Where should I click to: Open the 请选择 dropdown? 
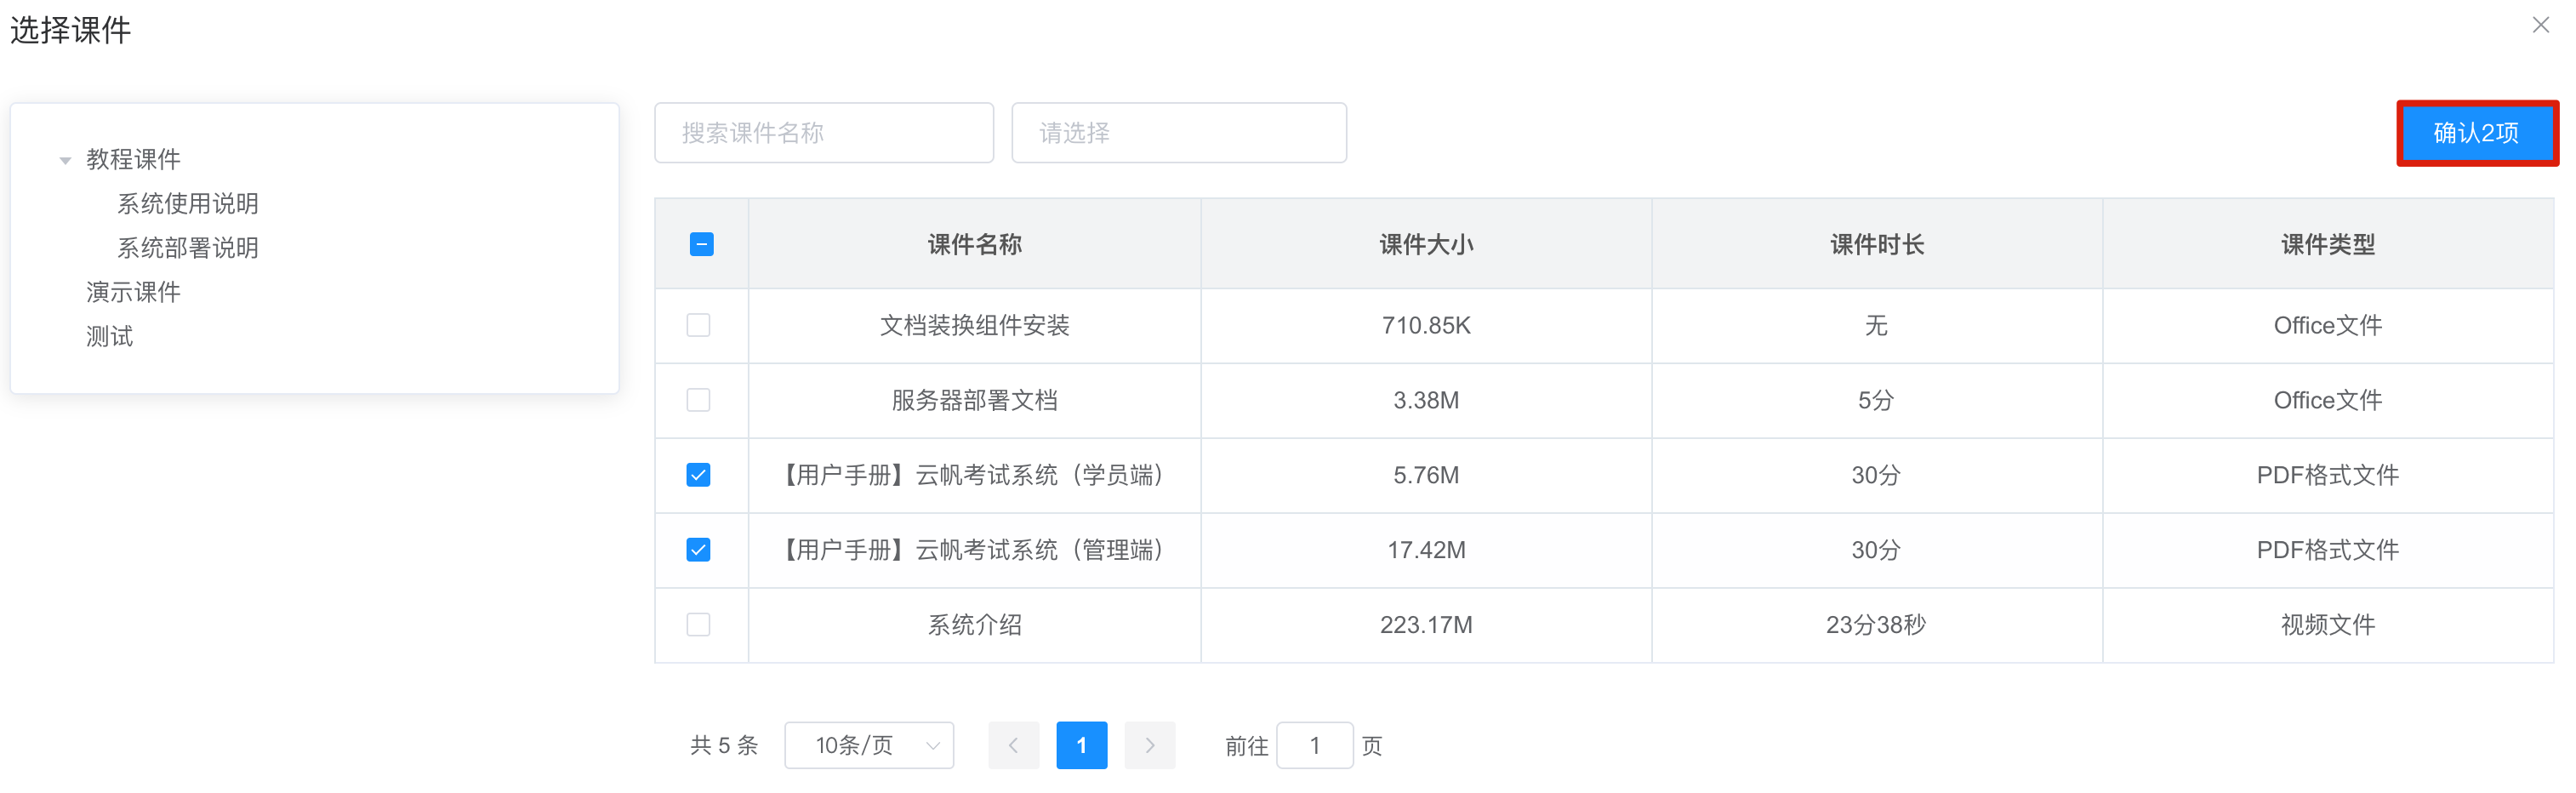[x=1179, y=133]
